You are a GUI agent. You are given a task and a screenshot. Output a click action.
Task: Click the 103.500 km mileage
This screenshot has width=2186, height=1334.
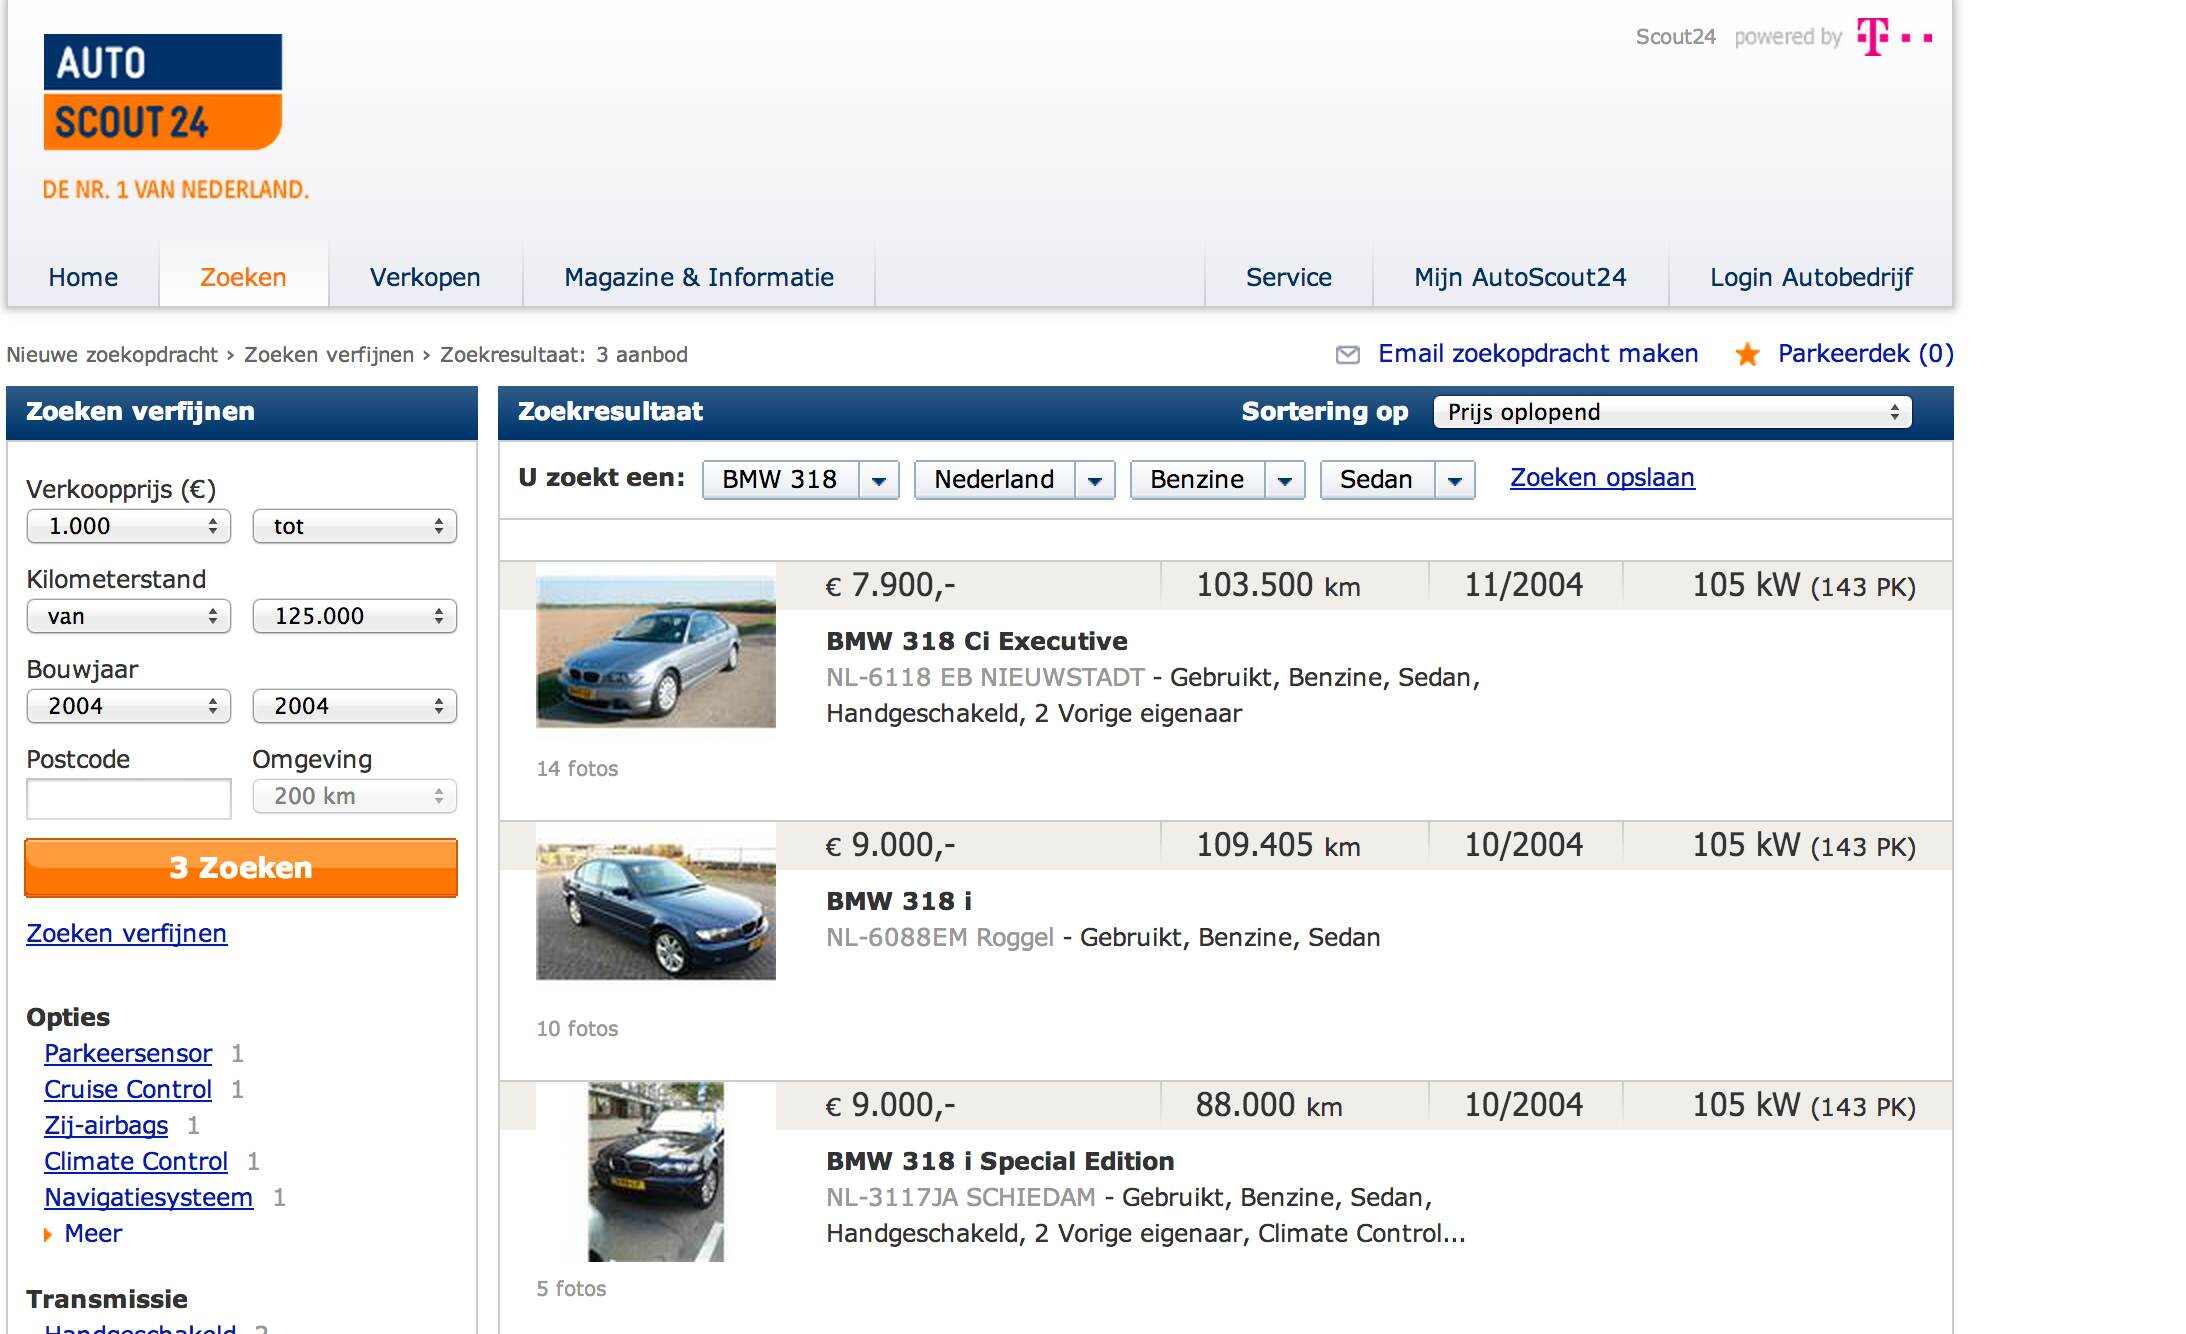[x=1278, y=585]
